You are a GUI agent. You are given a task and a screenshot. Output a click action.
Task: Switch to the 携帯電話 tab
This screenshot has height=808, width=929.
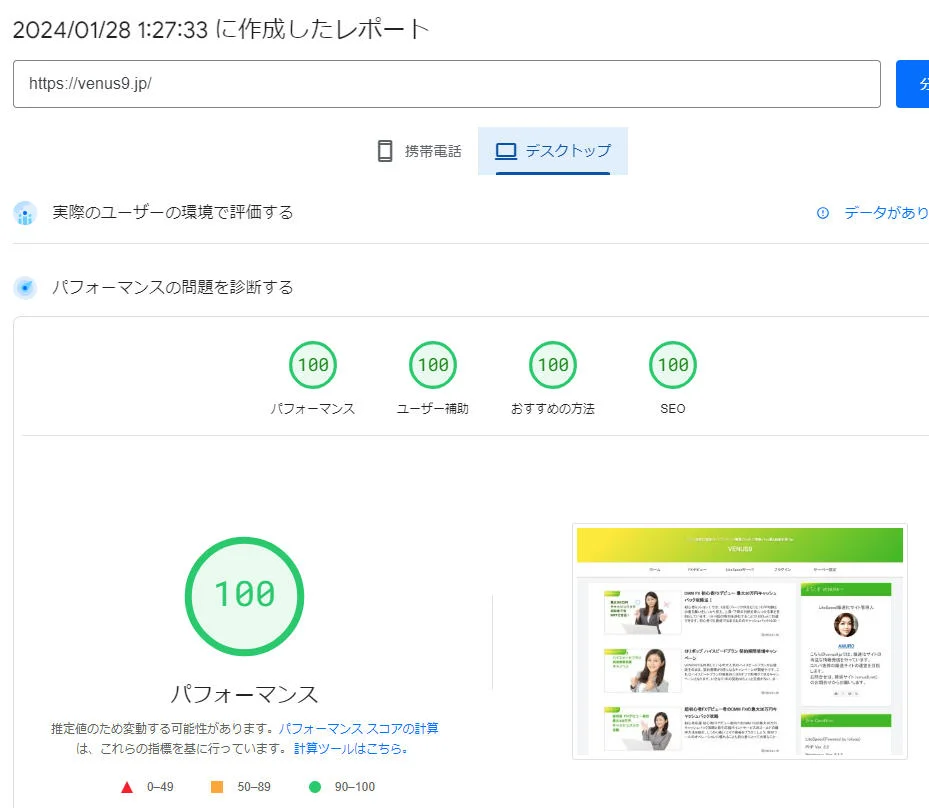(x=419, y=151)
